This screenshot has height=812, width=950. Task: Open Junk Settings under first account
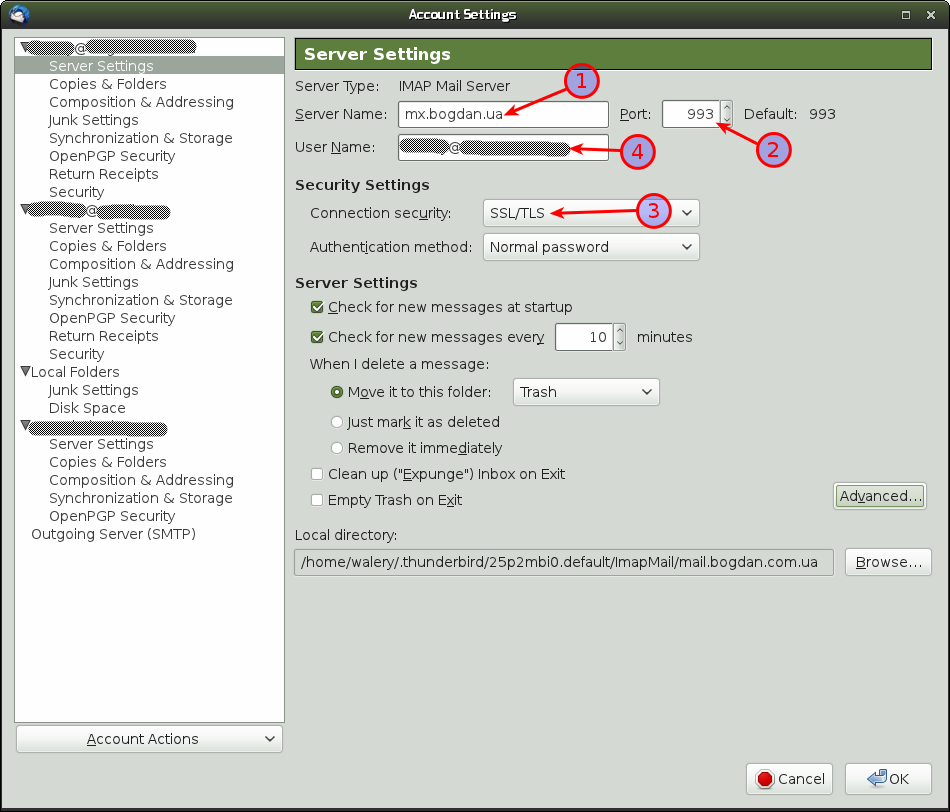[94, 120]
